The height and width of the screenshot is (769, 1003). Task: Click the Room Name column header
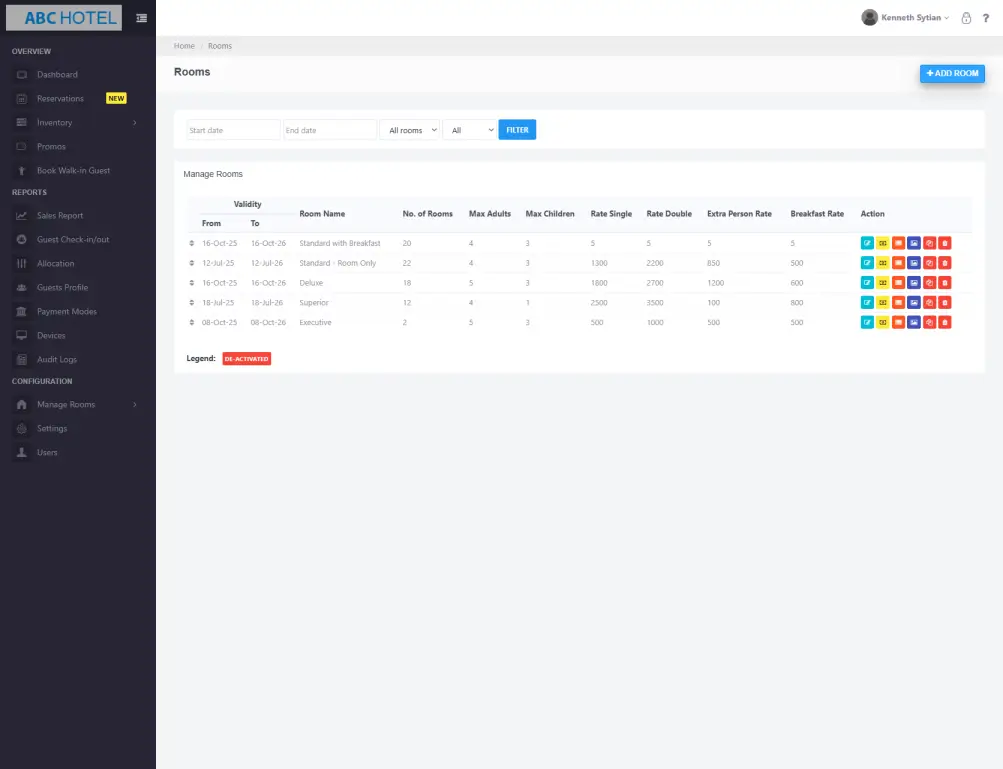322,214
